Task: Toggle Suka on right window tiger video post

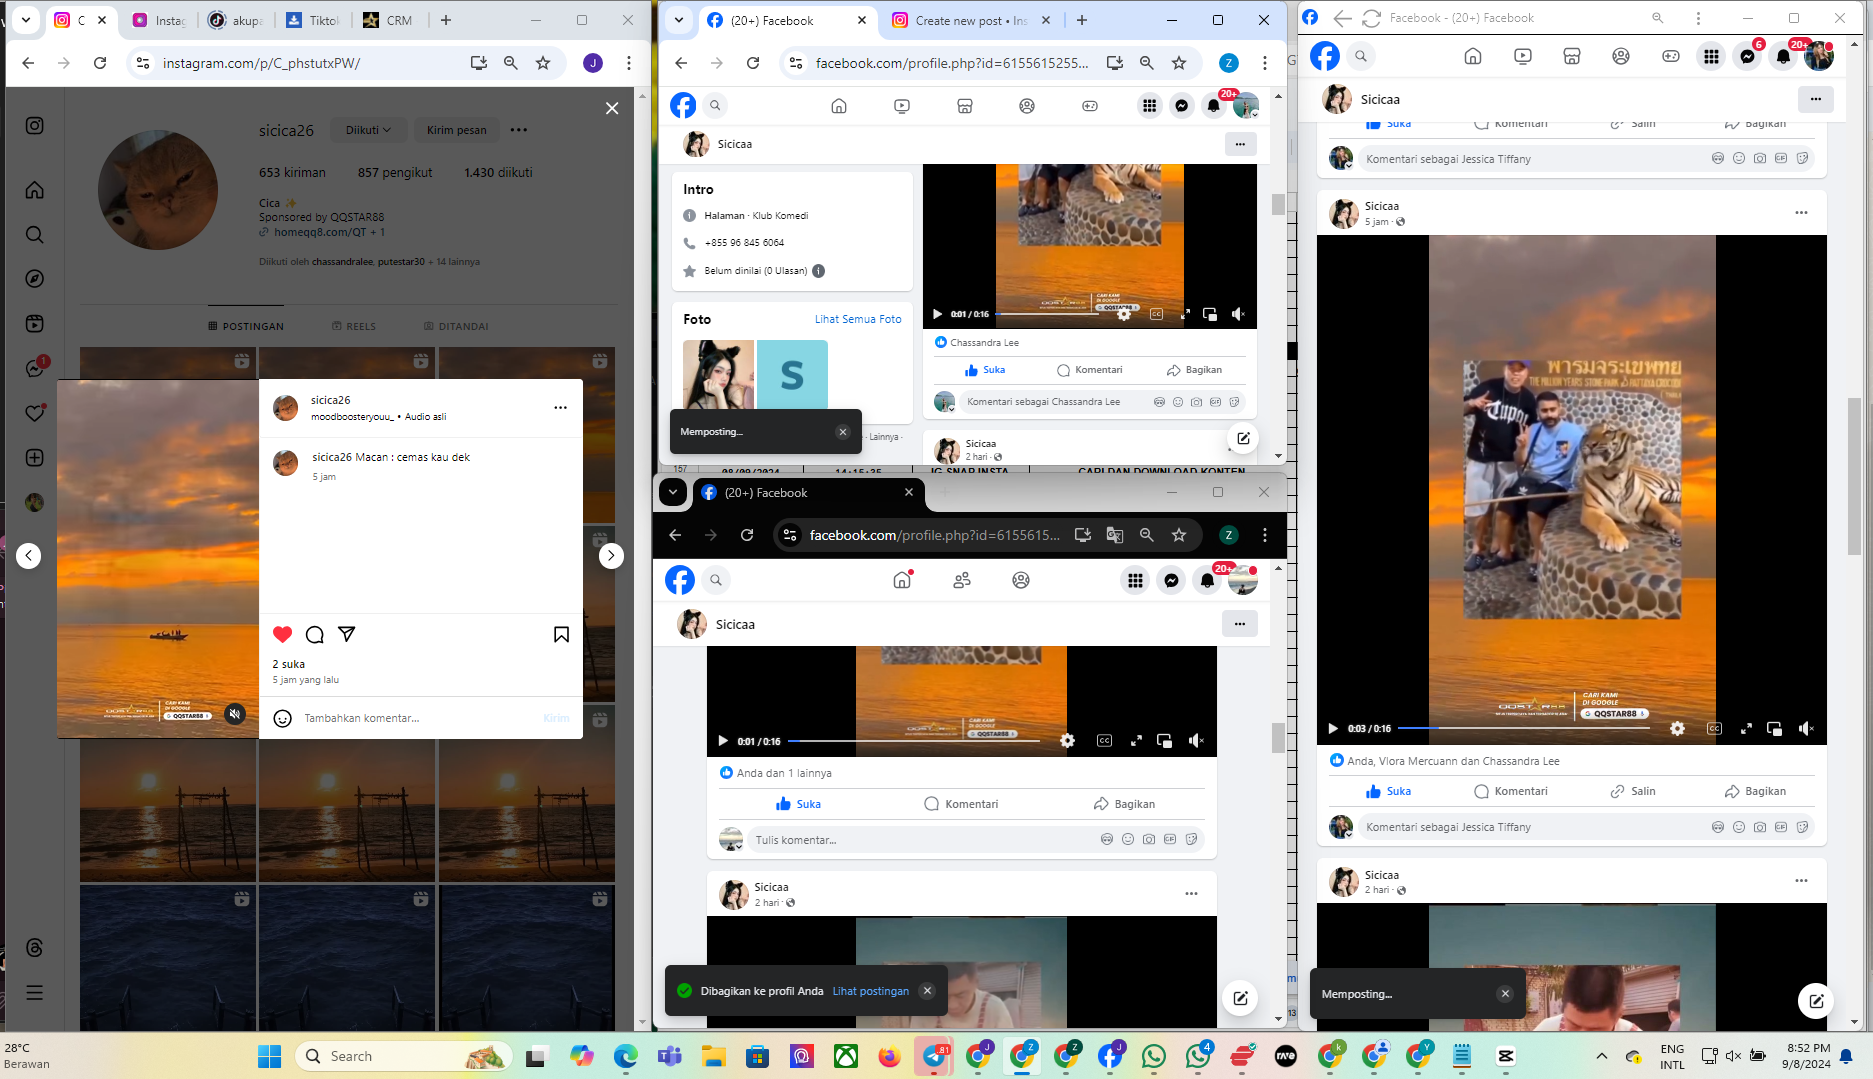Action: 1388,791
